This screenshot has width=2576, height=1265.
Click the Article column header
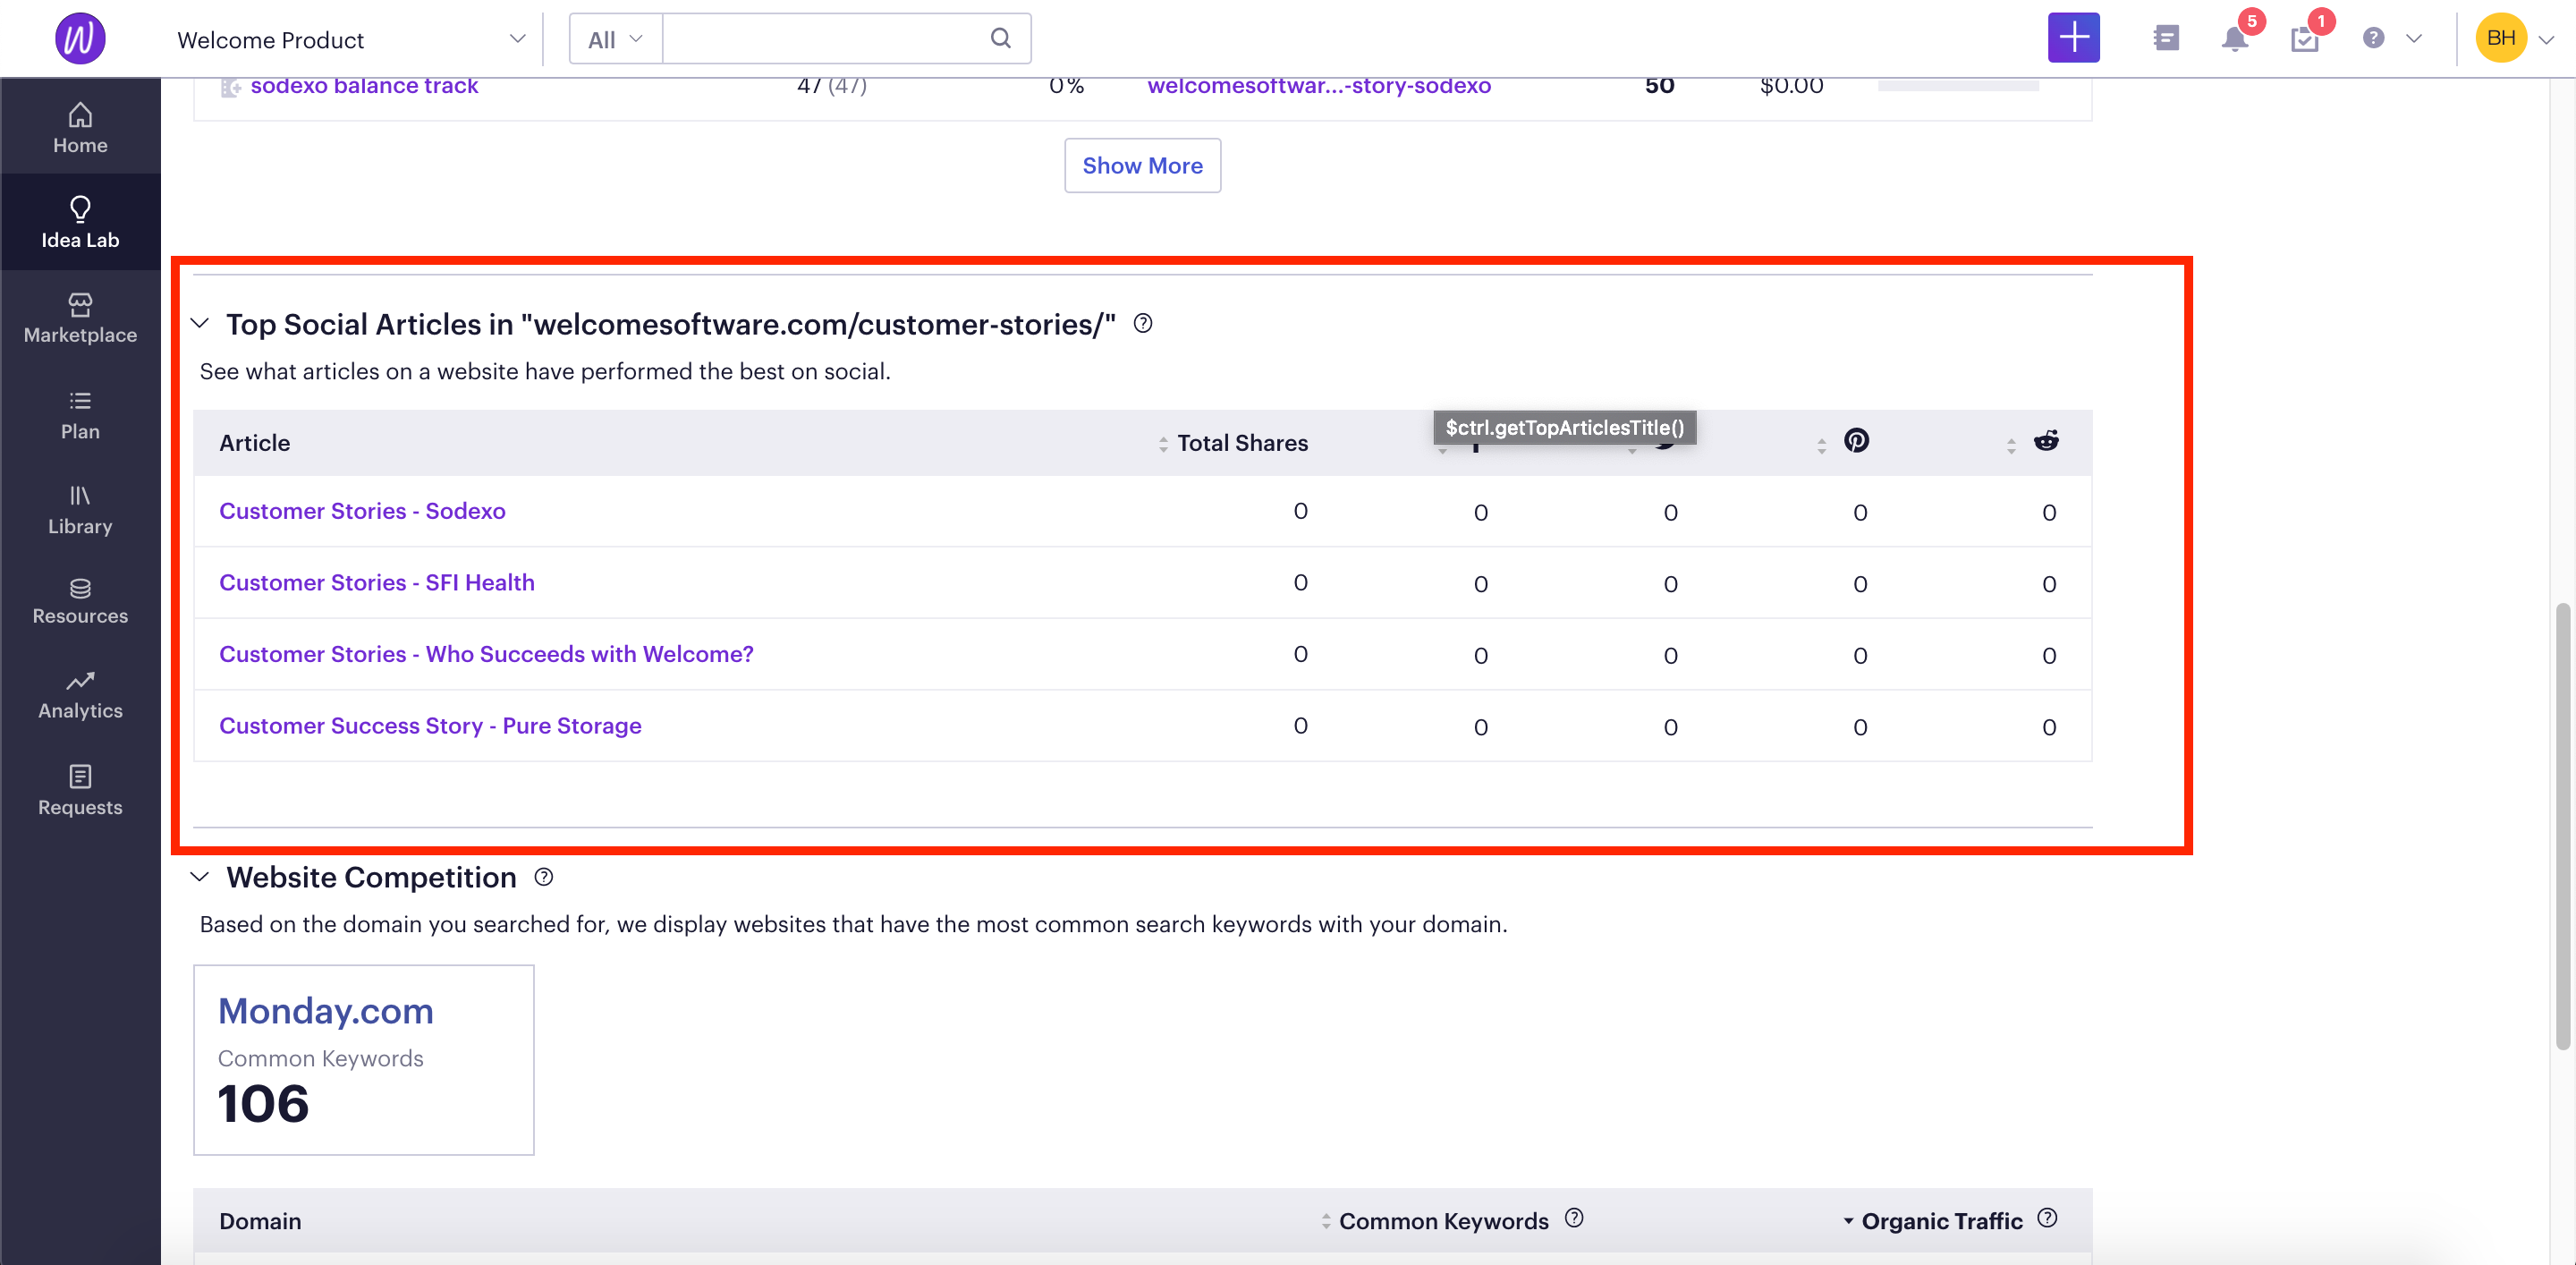click(x=255, y=443)
